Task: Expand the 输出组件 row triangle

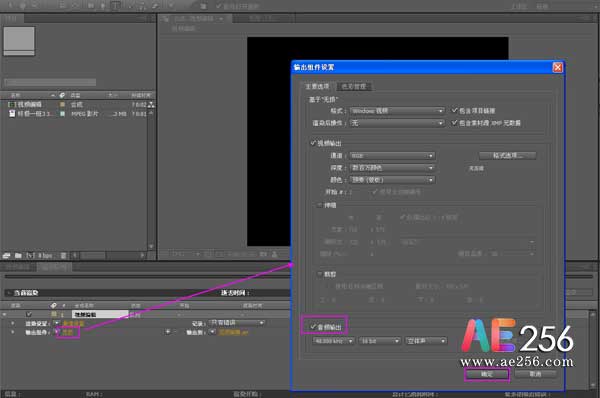Action: coord(13,332)
